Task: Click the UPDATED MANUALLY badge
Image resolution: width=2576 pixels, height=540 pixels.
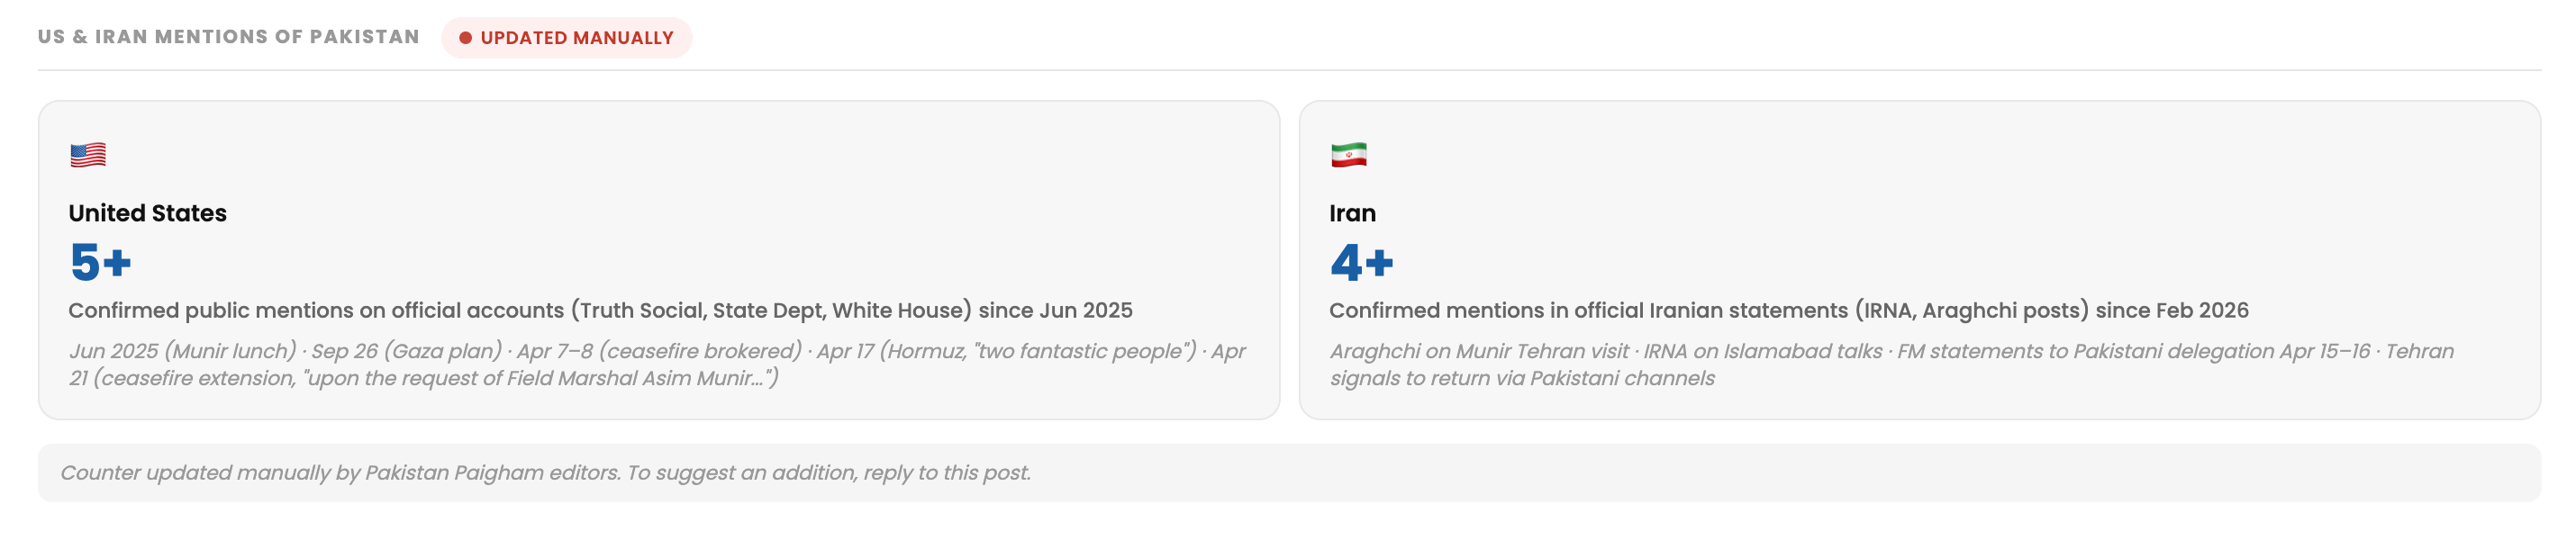Action: click(x=566, y=38)
